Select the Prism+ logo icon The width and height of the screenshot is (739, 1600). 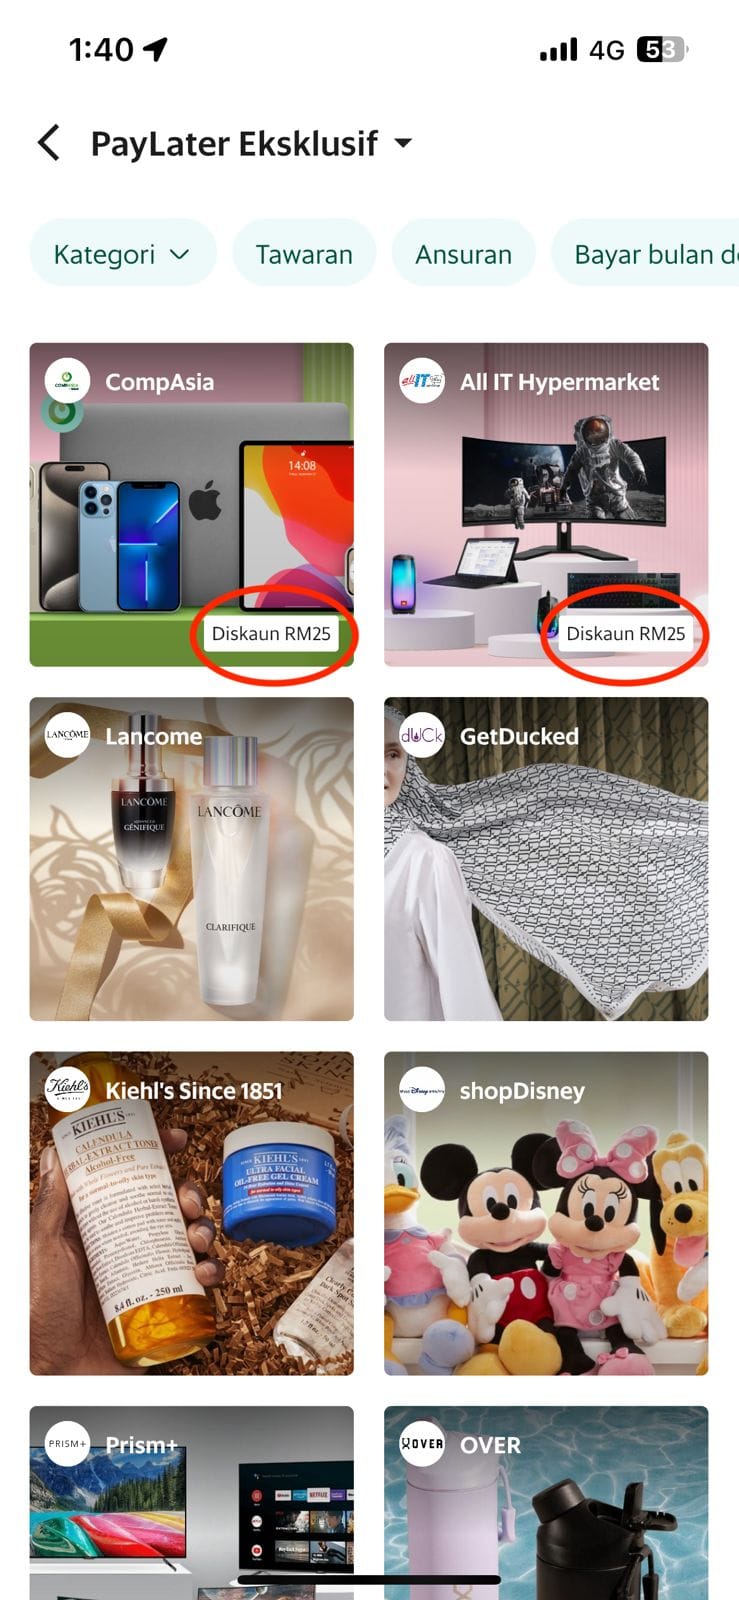(67, 1444)
